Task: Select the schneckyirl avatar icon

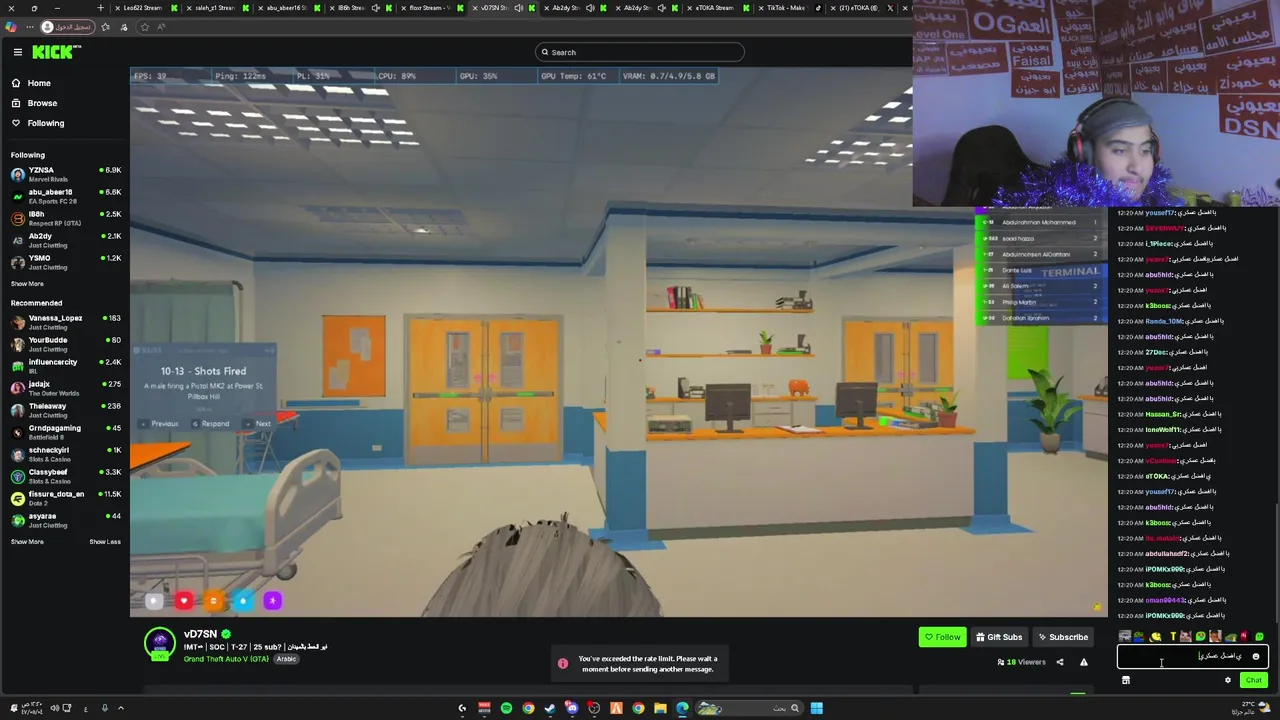Action: click(x=17, y=454)
